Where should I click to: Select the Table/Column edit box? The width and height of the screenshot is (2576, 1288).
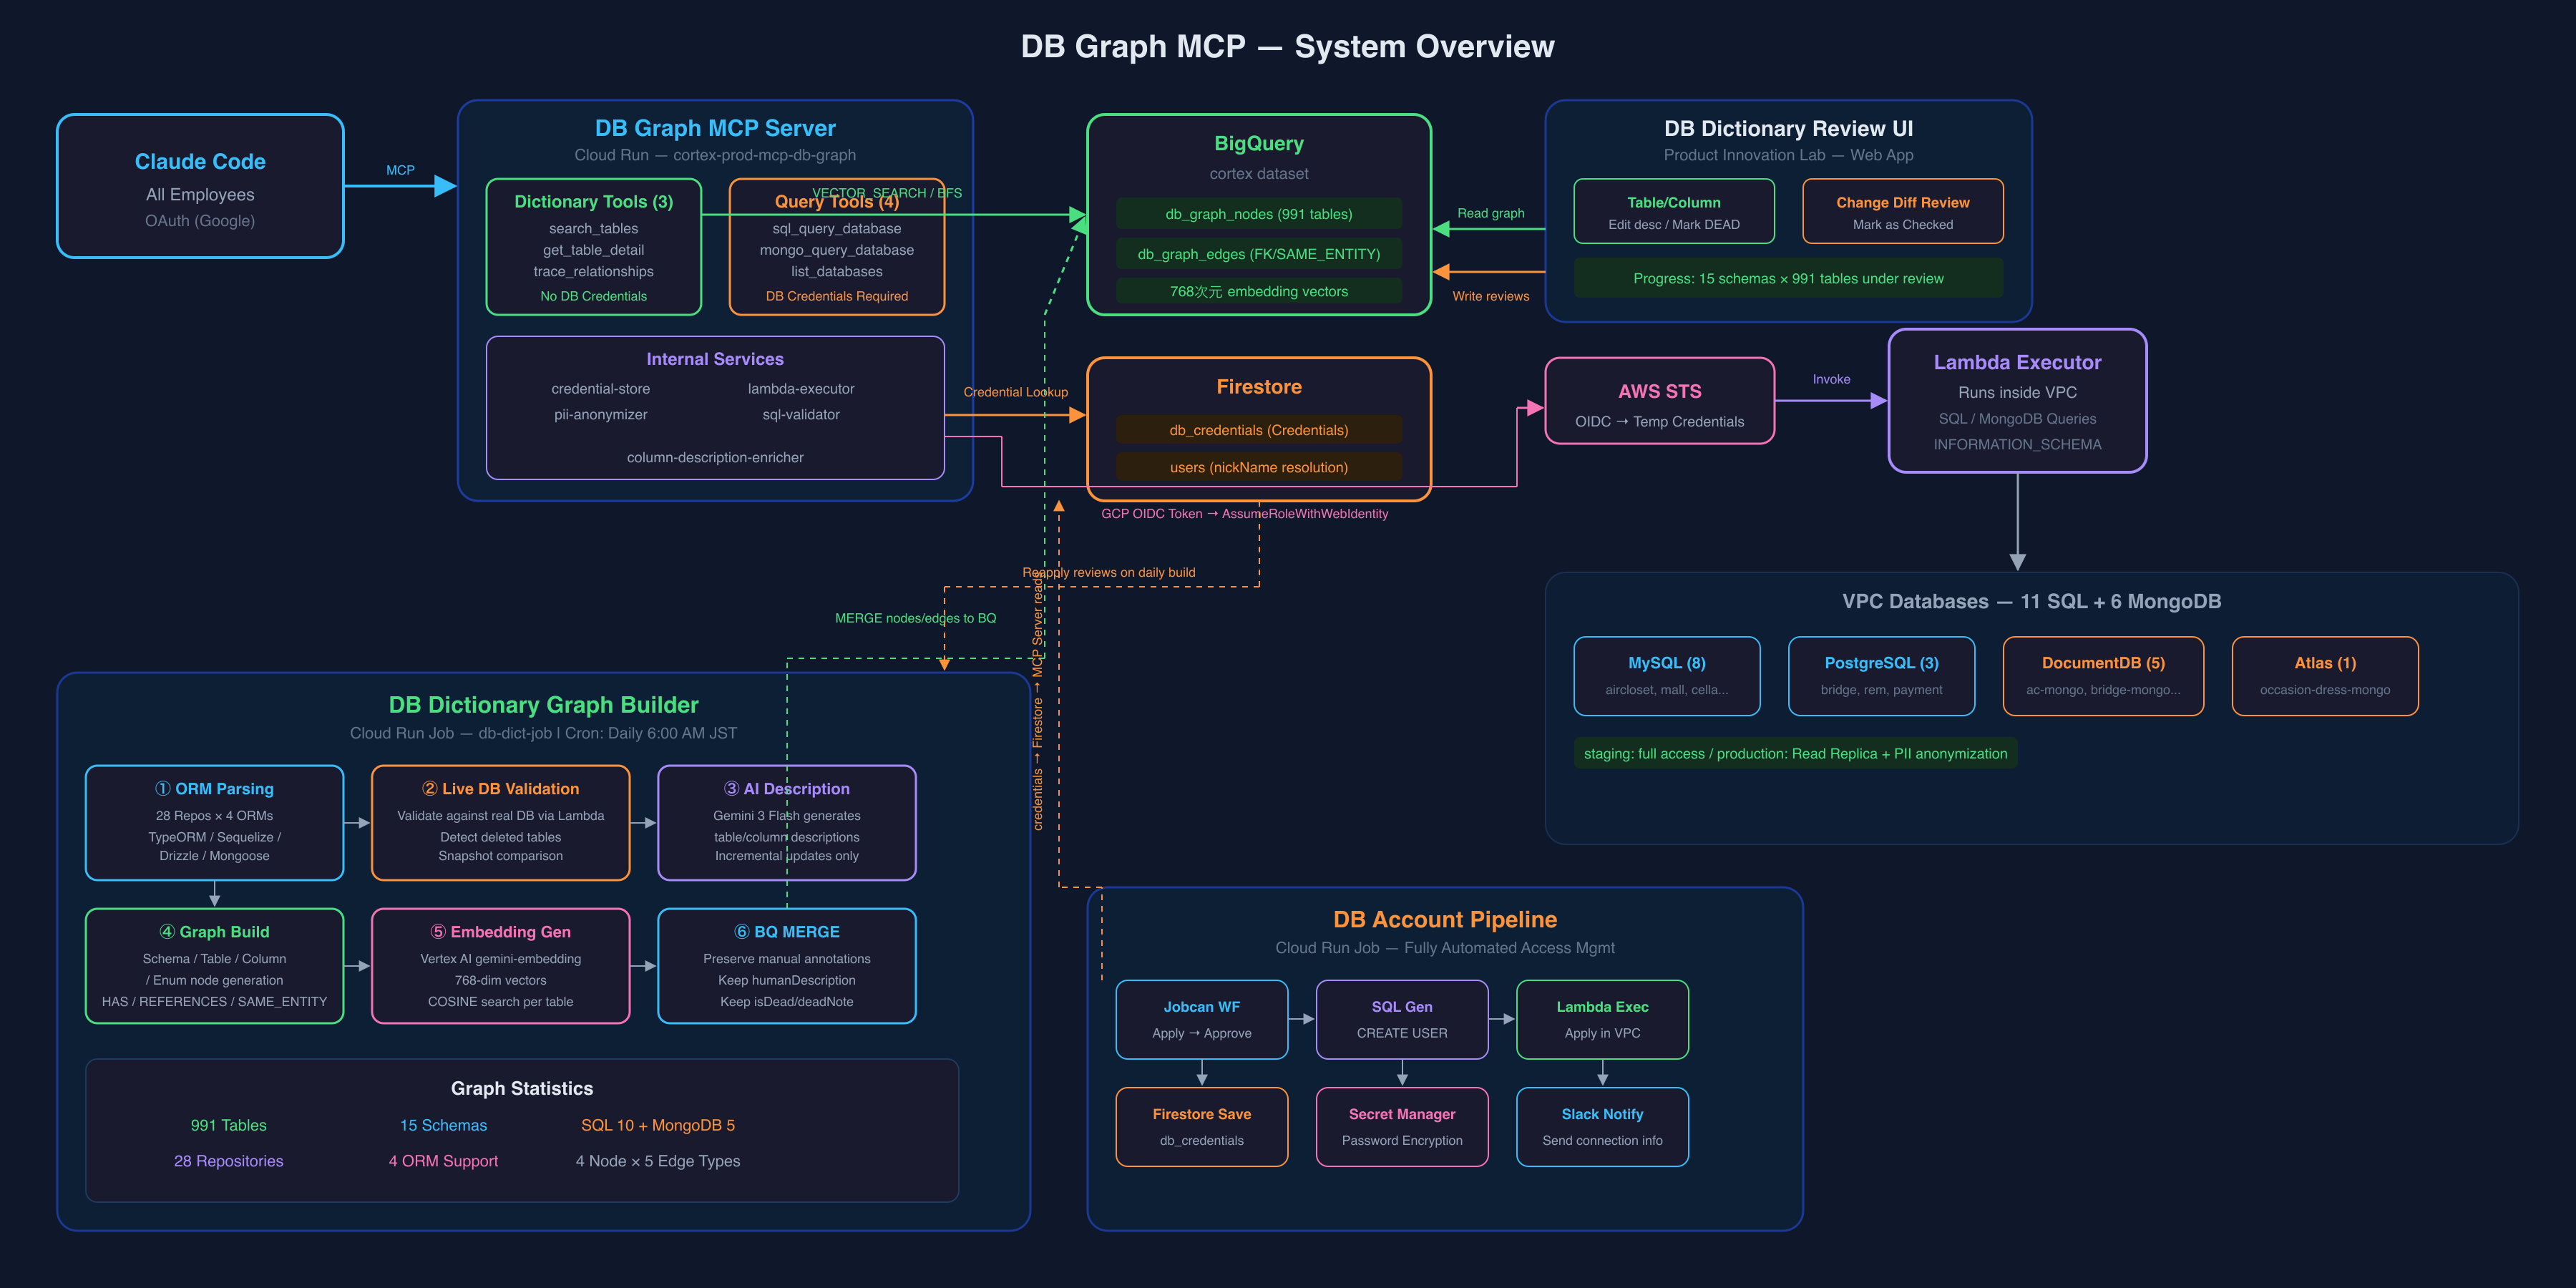[x=1673, y=211]
